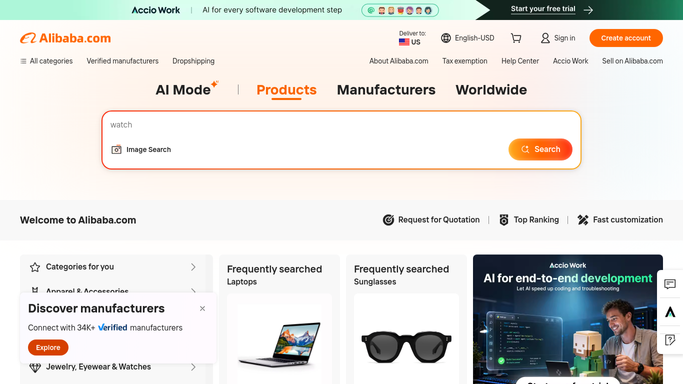Viewport: 683px width, 384px height.
Task: Open Dropshipping menu item
Action: (193, 61)
